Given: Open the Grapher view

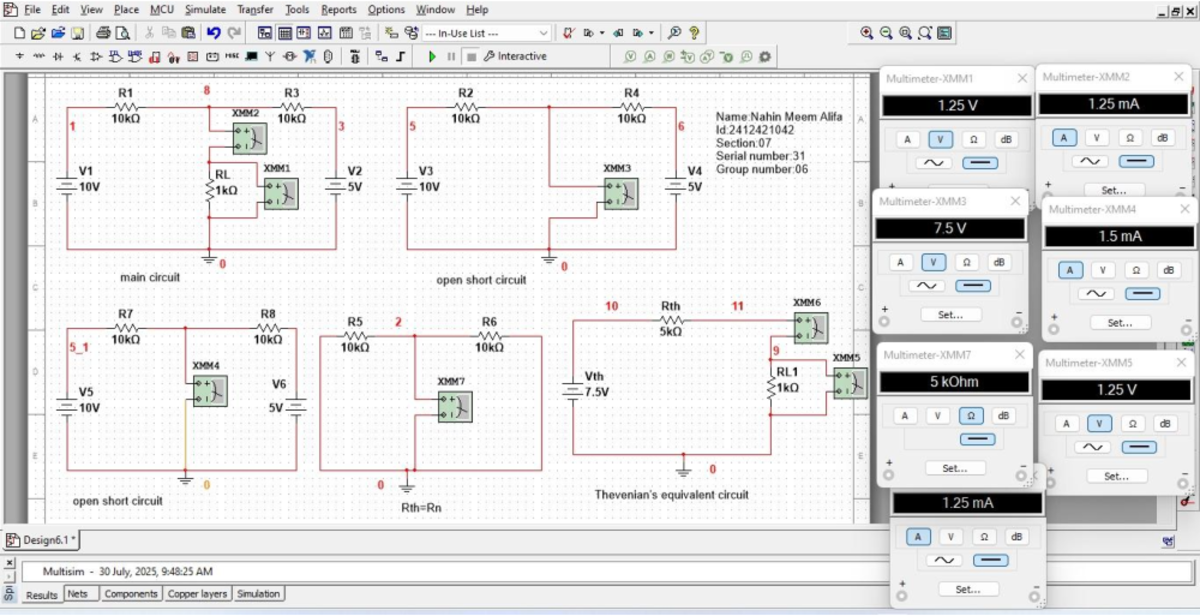Looking at the screenshot, I should click(324, 33).
